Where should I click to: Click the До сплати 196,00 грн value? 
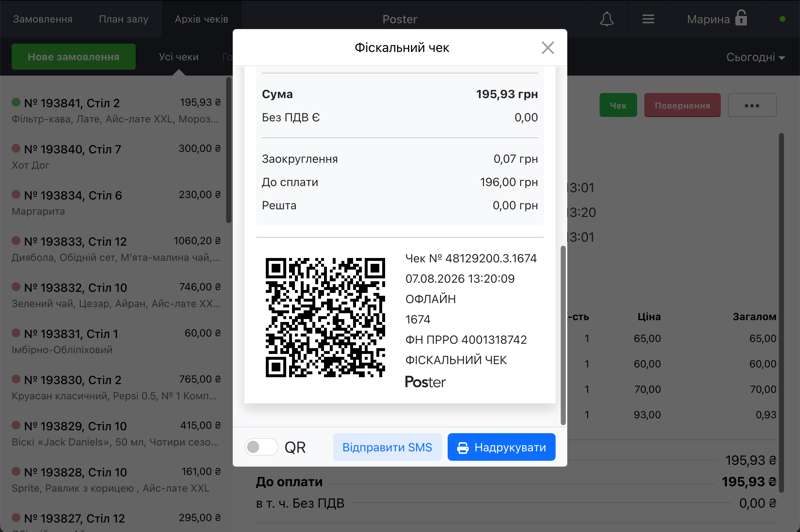click(x=509, y=182)
